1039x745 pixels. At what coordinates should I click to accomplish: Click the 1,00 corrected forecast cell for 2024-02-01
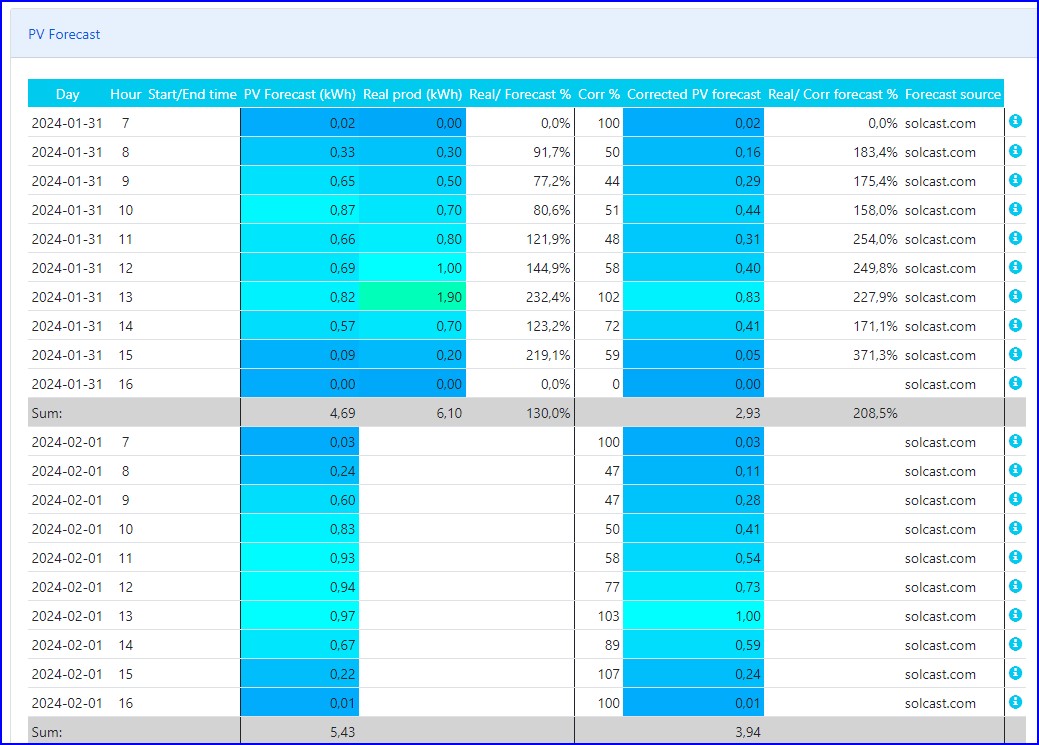693,616
